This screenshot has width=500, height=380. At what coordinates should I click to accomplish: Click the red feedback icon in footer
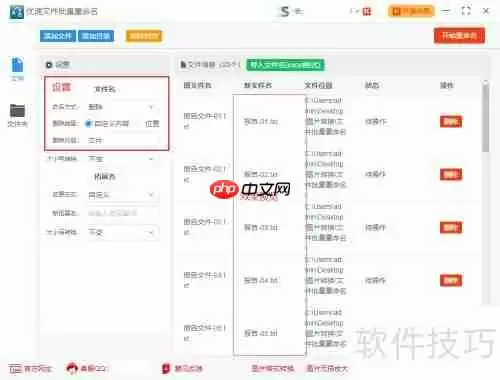tap(166, 368)
